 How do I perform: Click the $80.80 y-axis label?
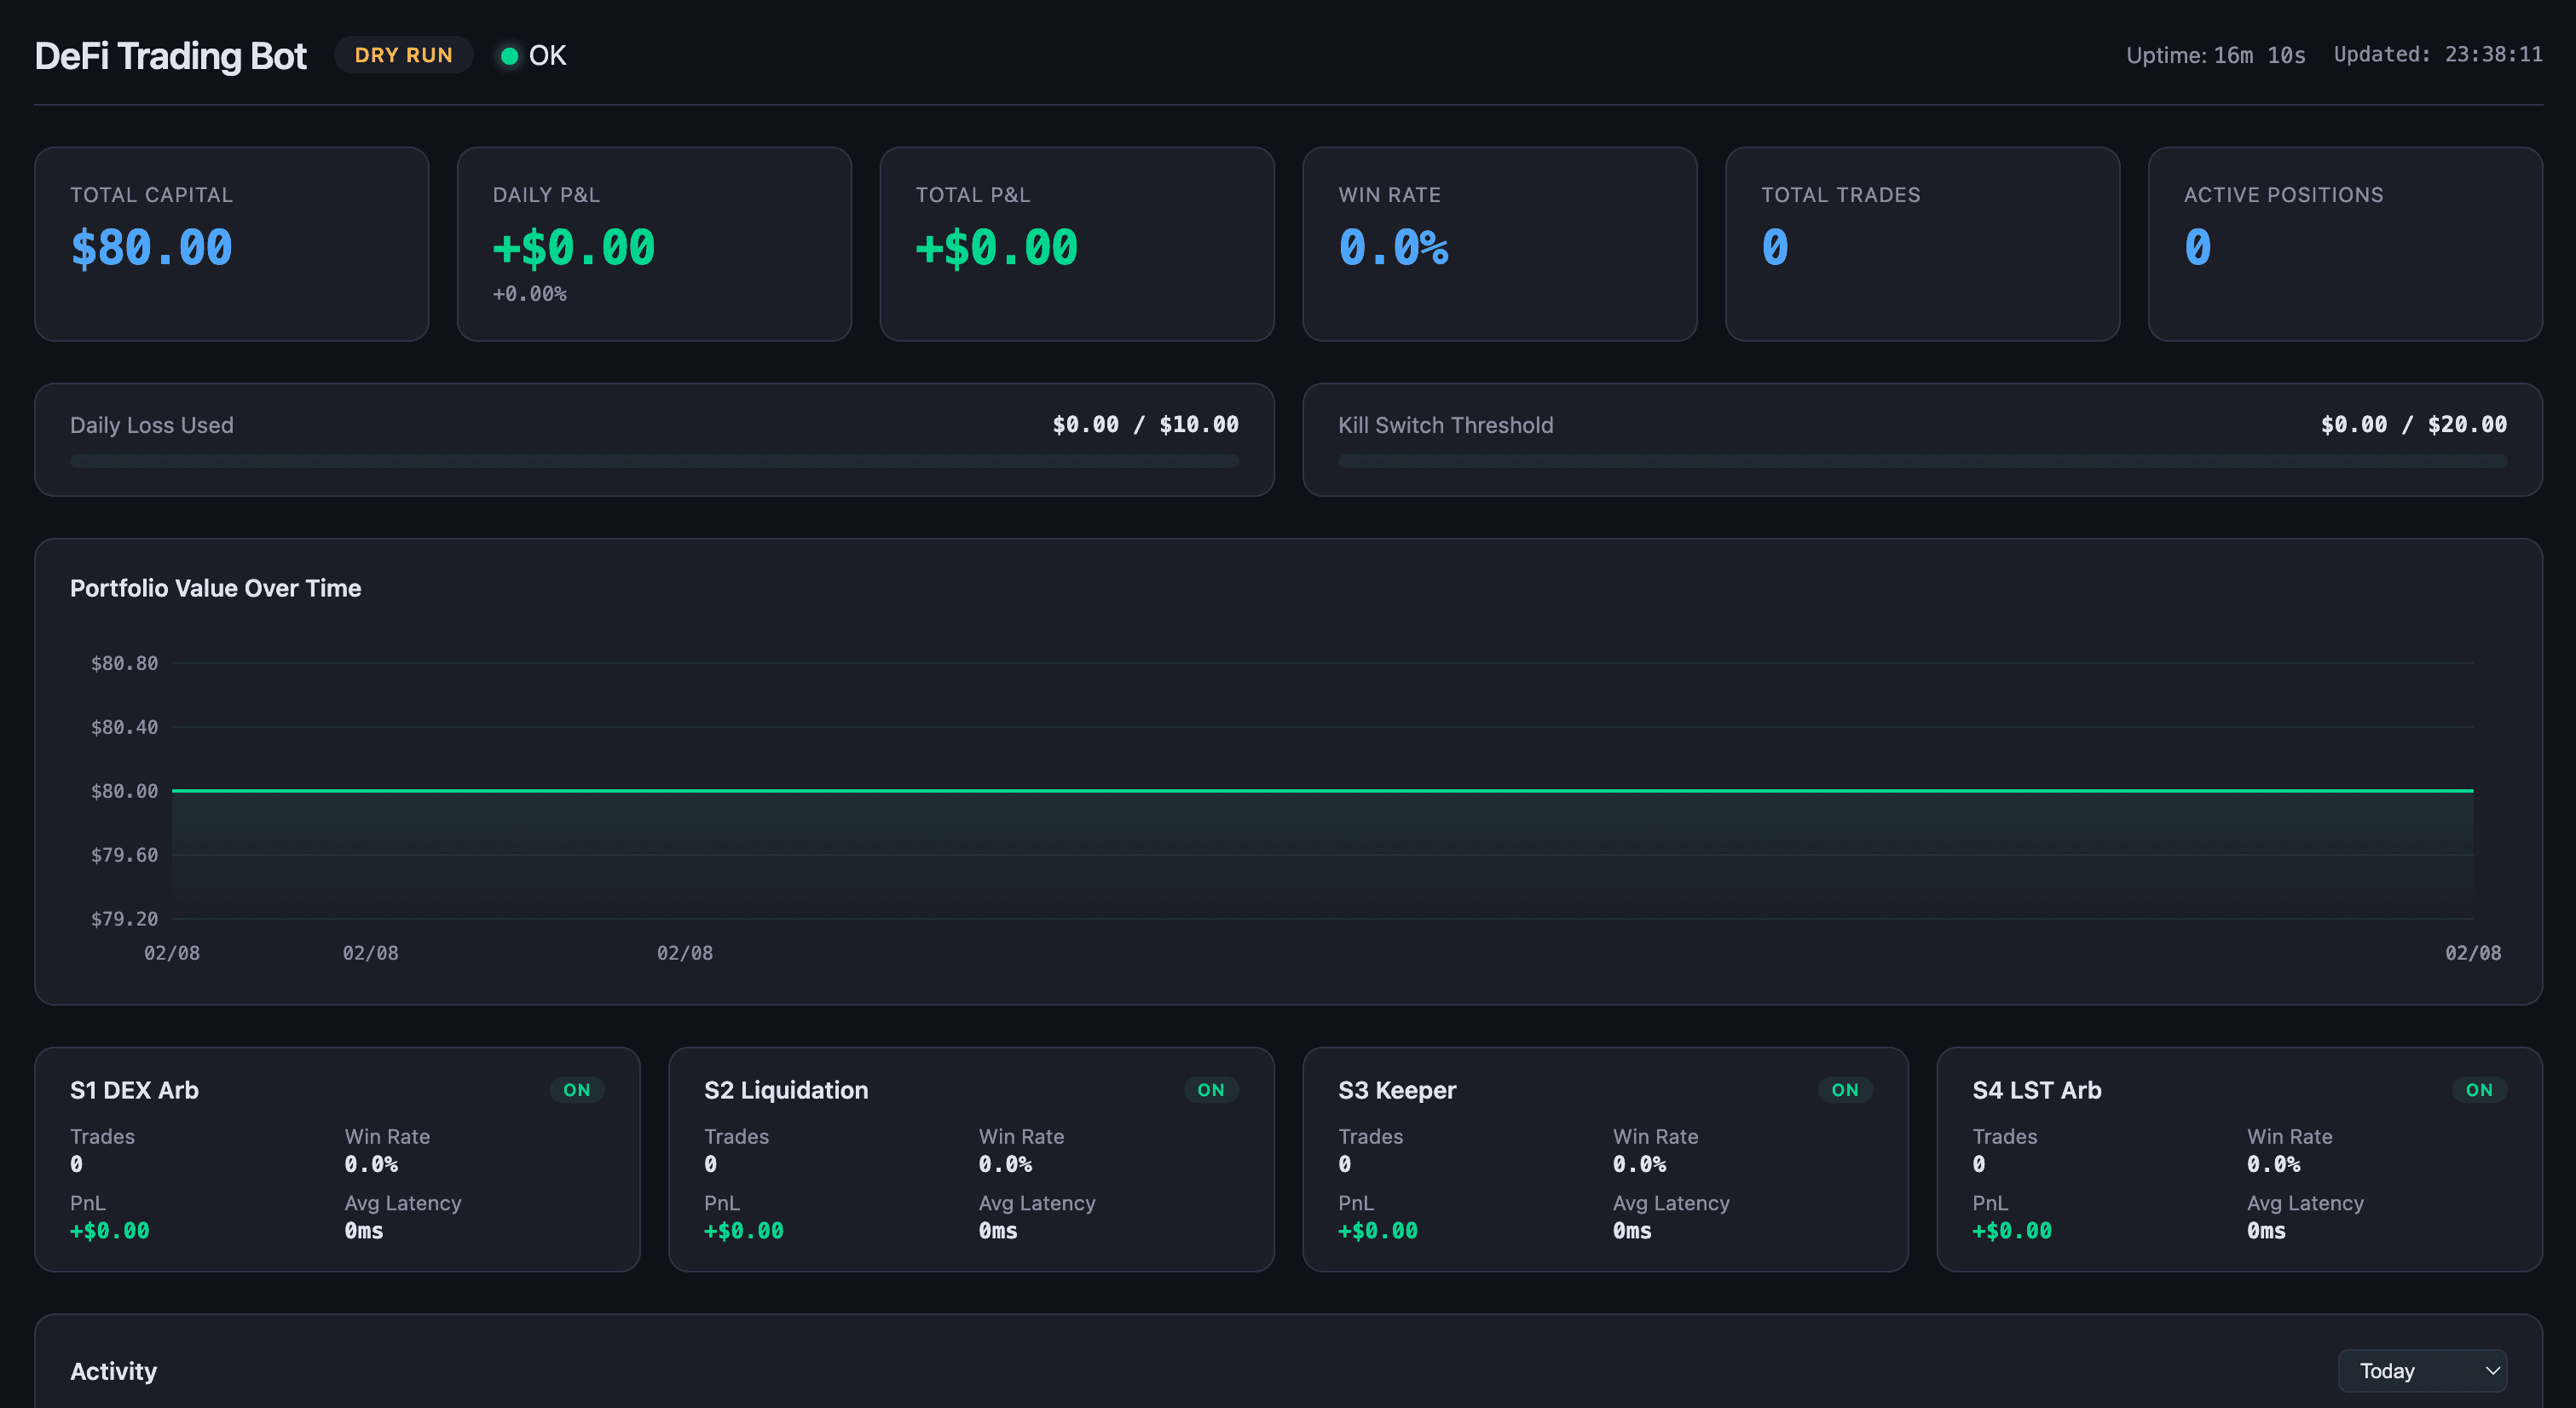click(125, 663)
